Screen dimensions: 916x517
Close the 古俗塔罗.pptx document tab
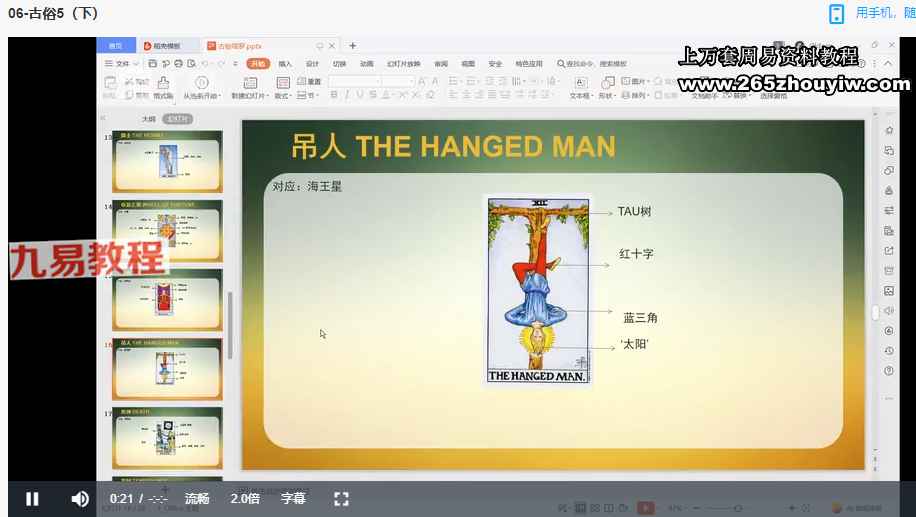(x=332, y=46)
